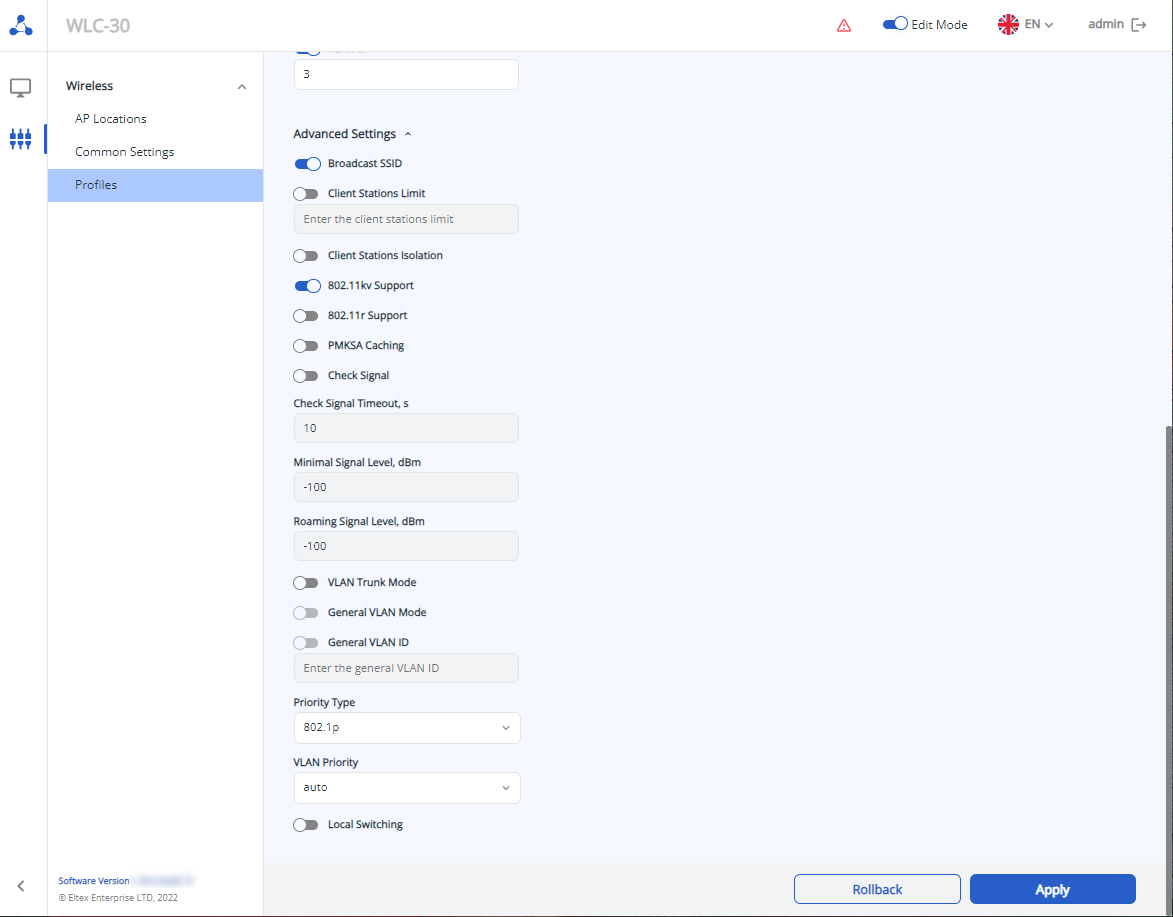Click the Roaming Signal Level field
This screenshot has height=917, width=1173.
point(406,546)
